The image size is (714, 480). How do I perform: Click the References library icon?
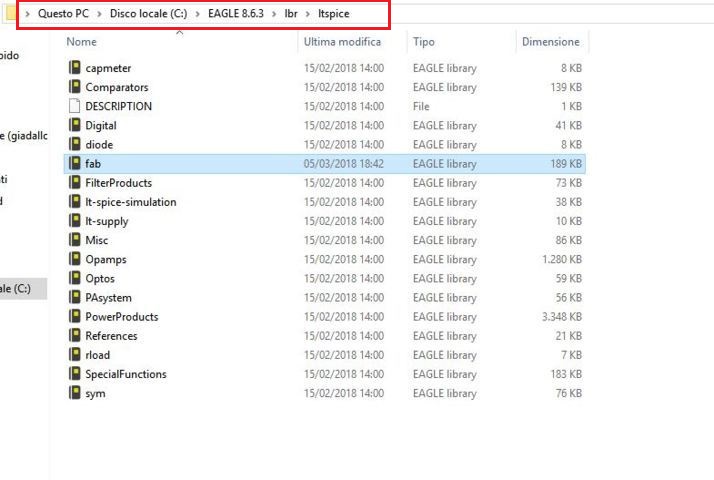(x=75, y=335)
